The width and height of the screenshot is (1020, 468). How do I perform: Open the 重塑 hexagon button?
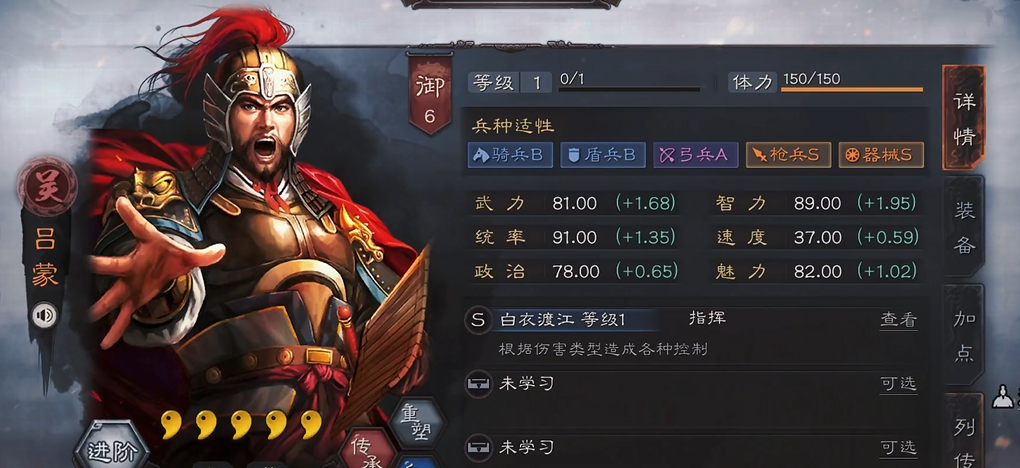418,424
